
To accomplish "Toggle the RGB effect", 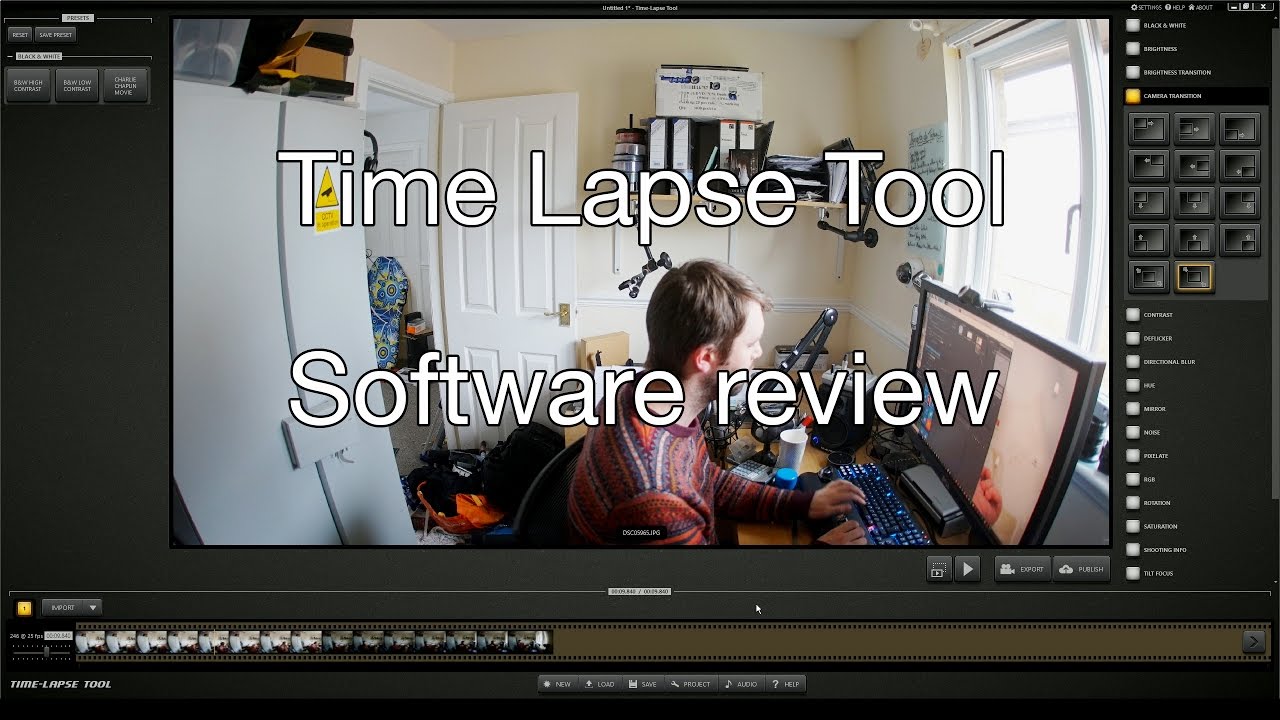I will coord(1133,479).
